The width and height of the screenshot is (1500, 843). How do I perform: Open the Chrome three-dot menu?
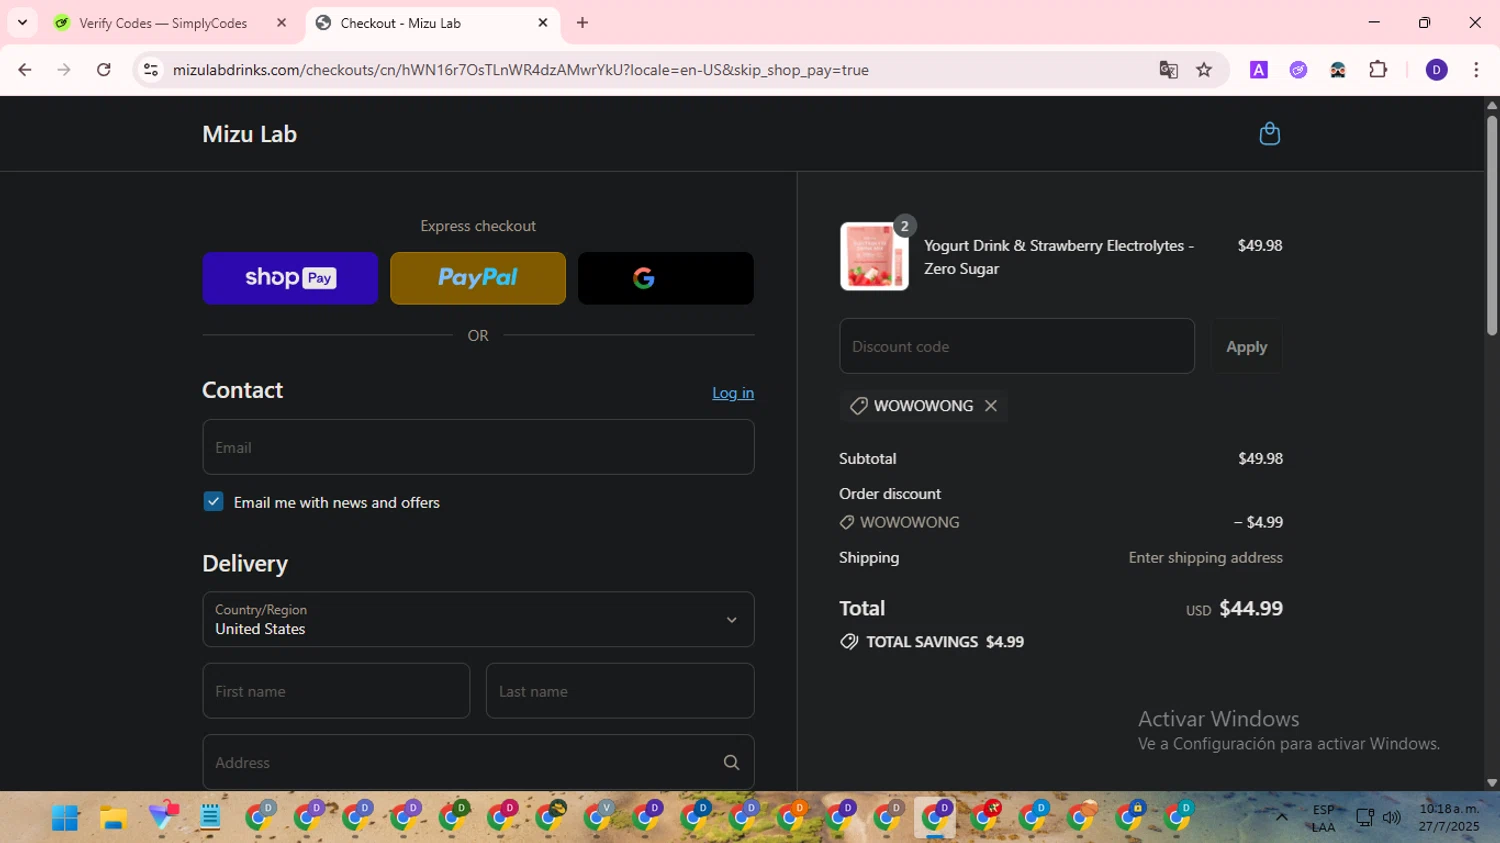click(1476, 70)
